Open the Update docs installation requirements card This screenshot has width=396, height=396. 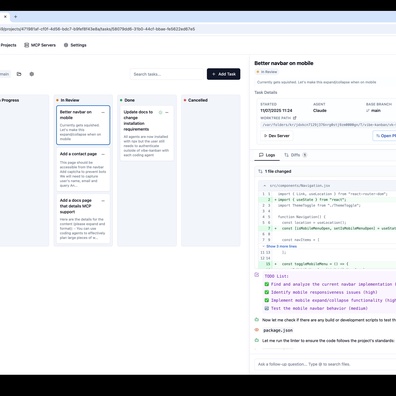tap(147, 133)
